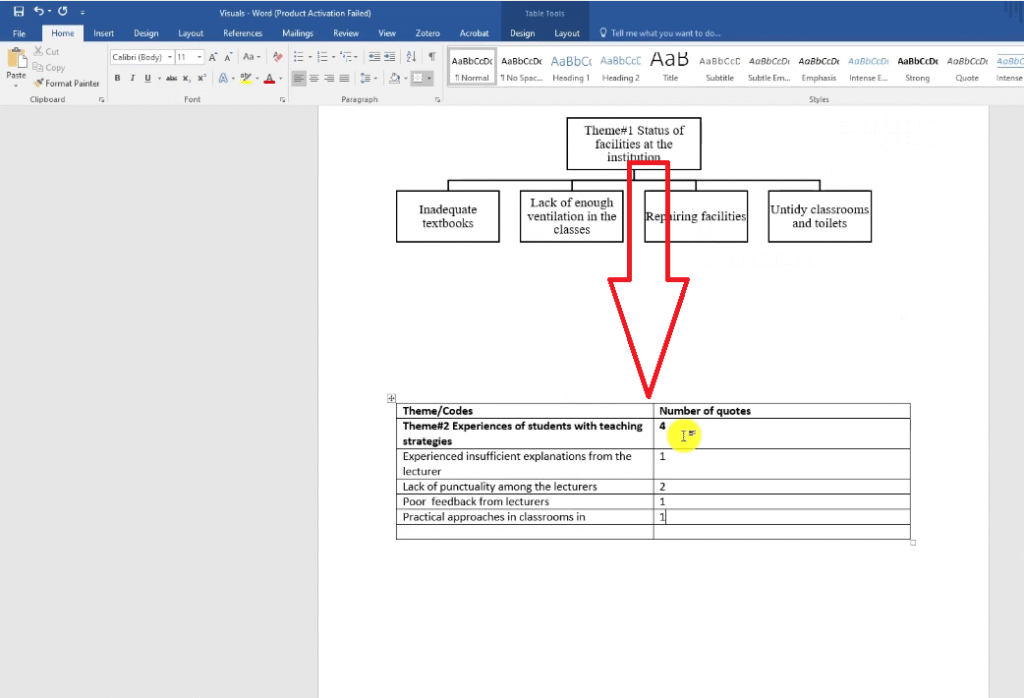This screenshot has height=698, width=1024.
Task: Increase the paragraph indent
Action: pos(389,57)
